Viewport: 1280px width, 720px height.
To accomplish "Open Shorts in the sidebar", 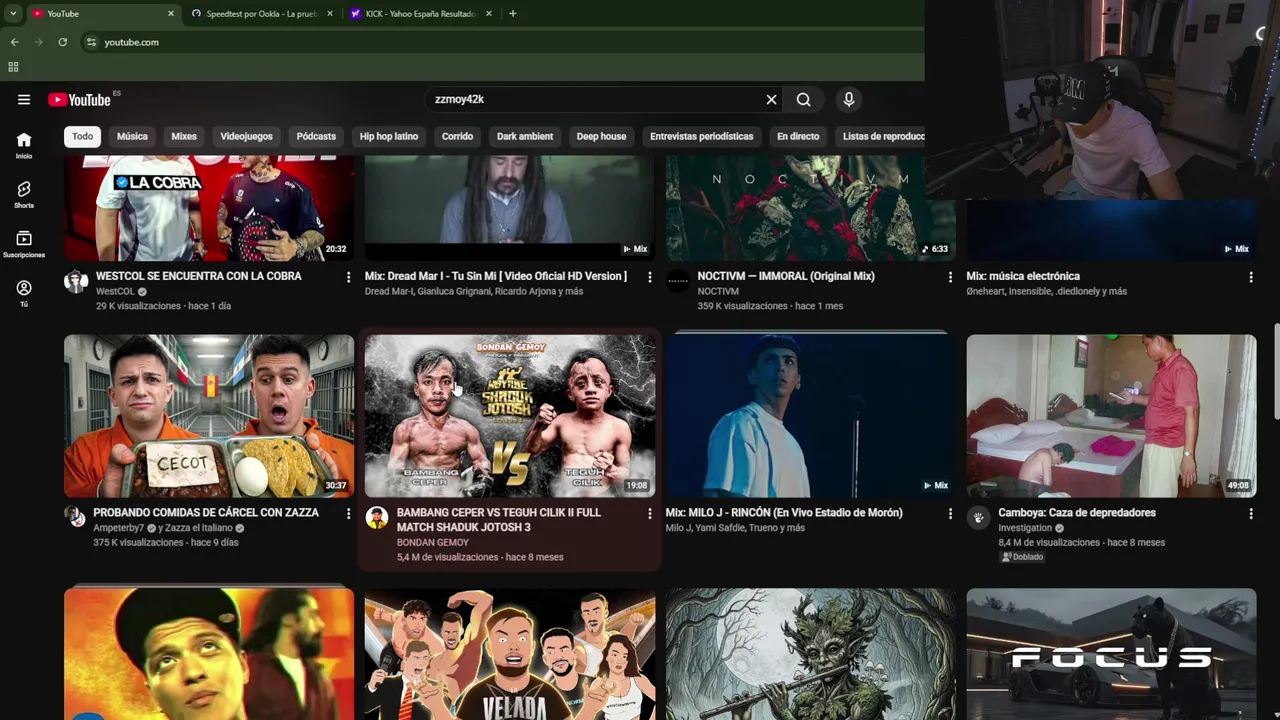I will point(24,195).
